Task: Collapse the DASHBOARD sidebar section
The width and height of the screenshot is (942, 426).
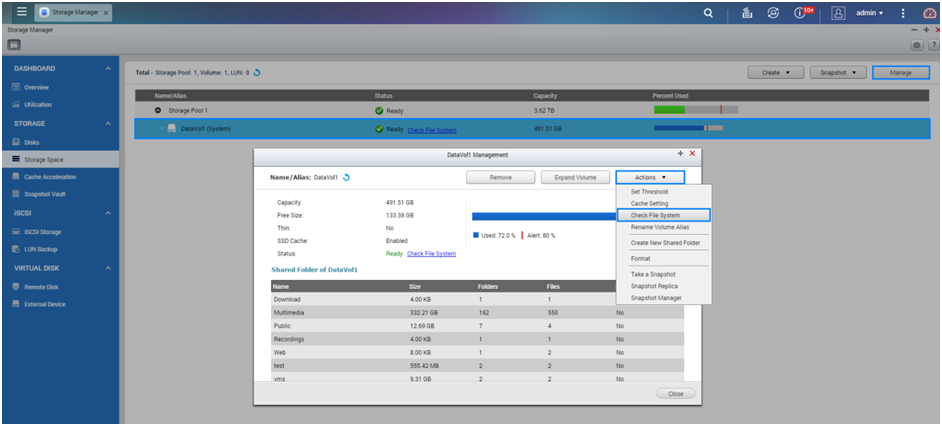Action: pos(108,69)
